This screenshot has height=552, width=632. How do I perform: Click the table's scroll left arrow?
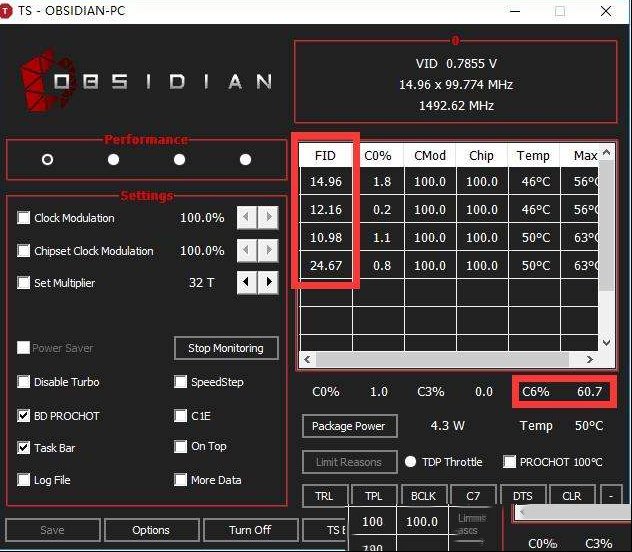click(308, 359)
